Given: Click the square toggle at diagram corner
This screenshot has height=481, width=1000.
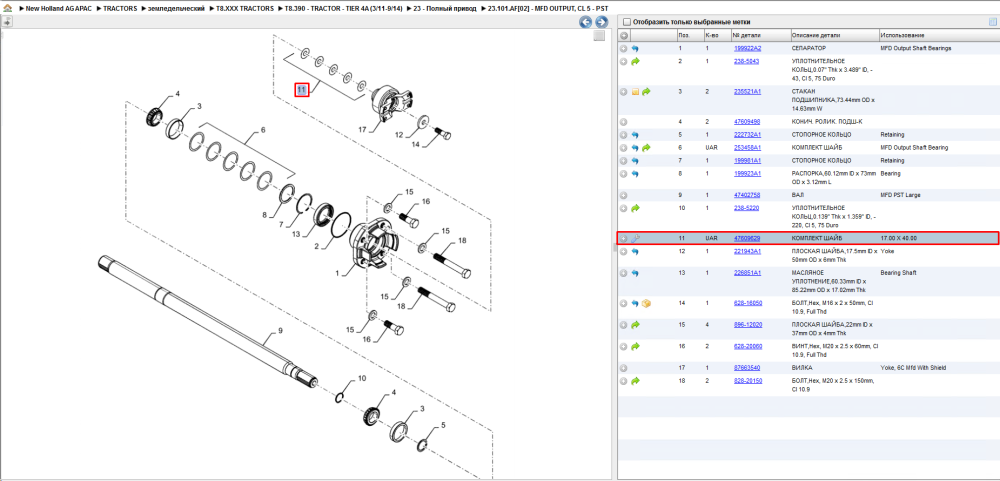Looking at the screenshot, I should click(x=599, y=36).
